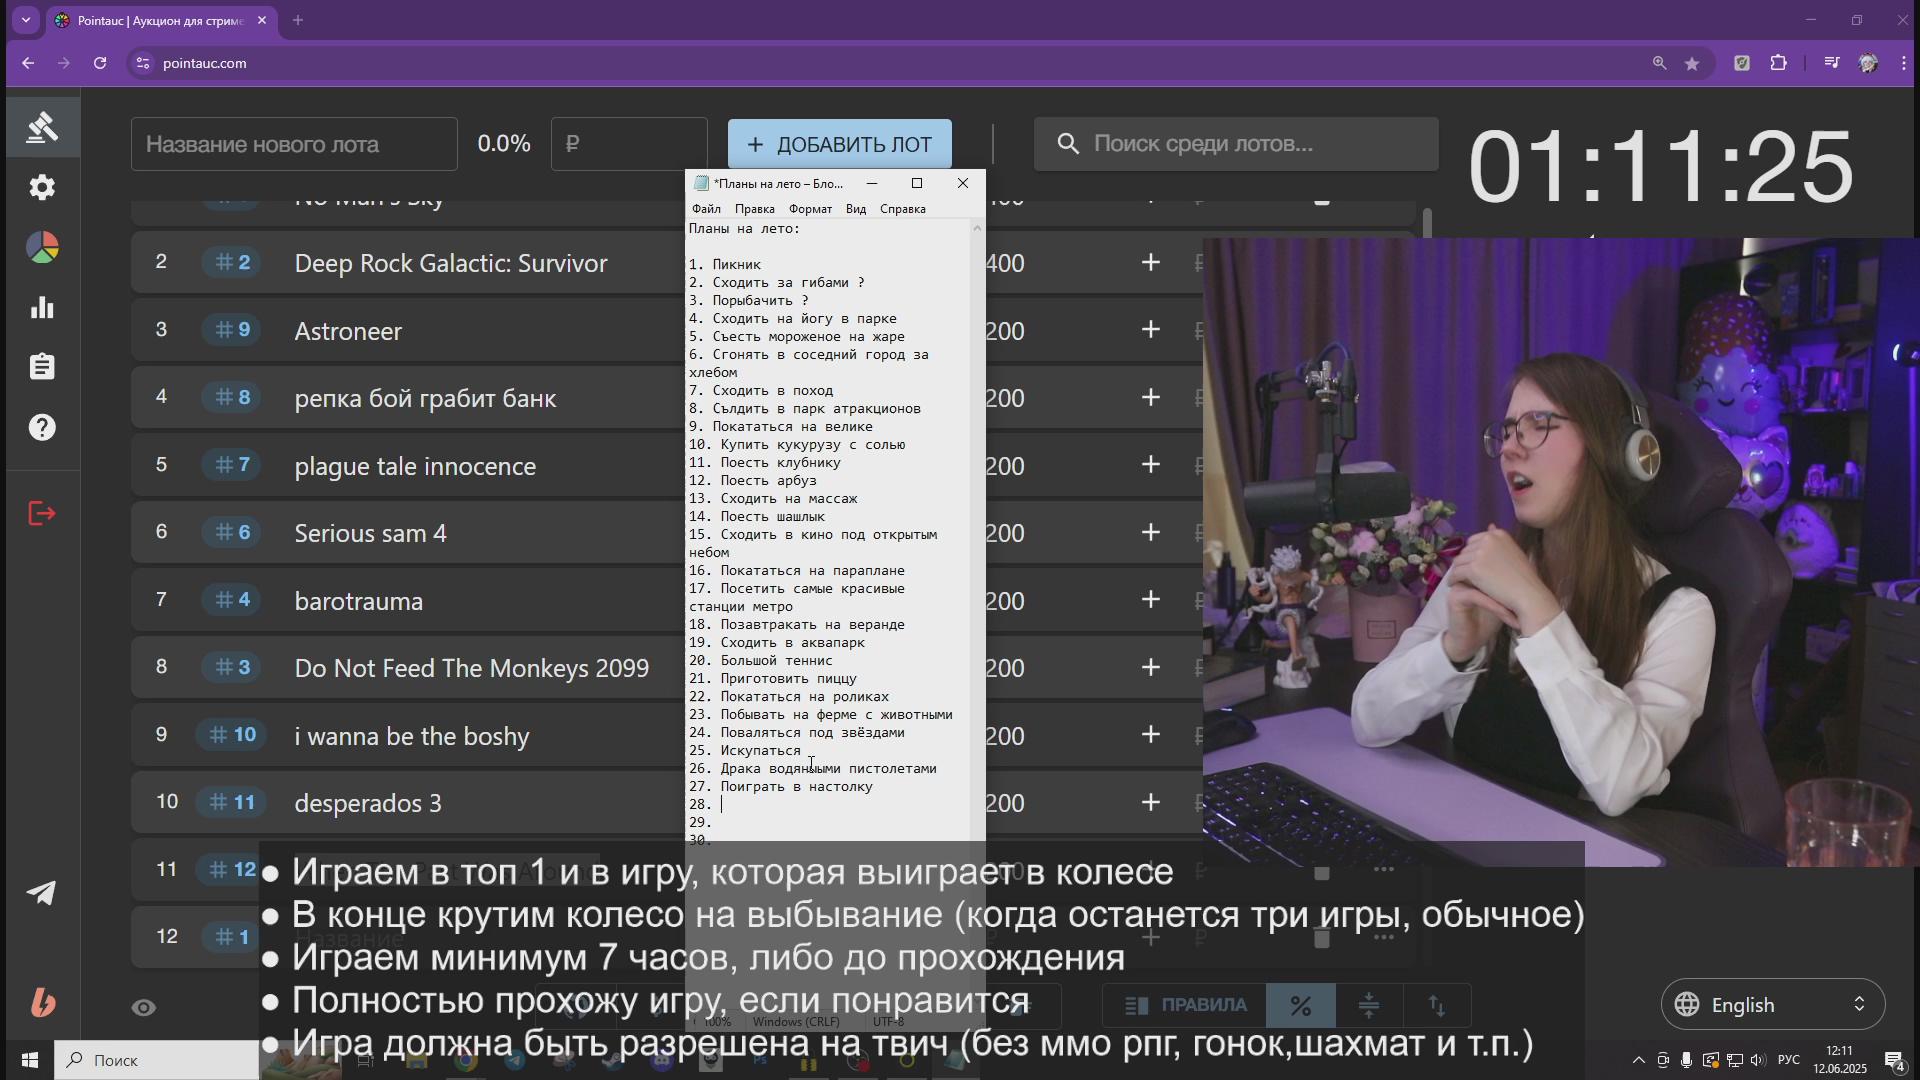The height and width of the screenshot is (1080, 1920).
Task: Open media controls icon in Chrome toolbar
Action: (1831, 63)
